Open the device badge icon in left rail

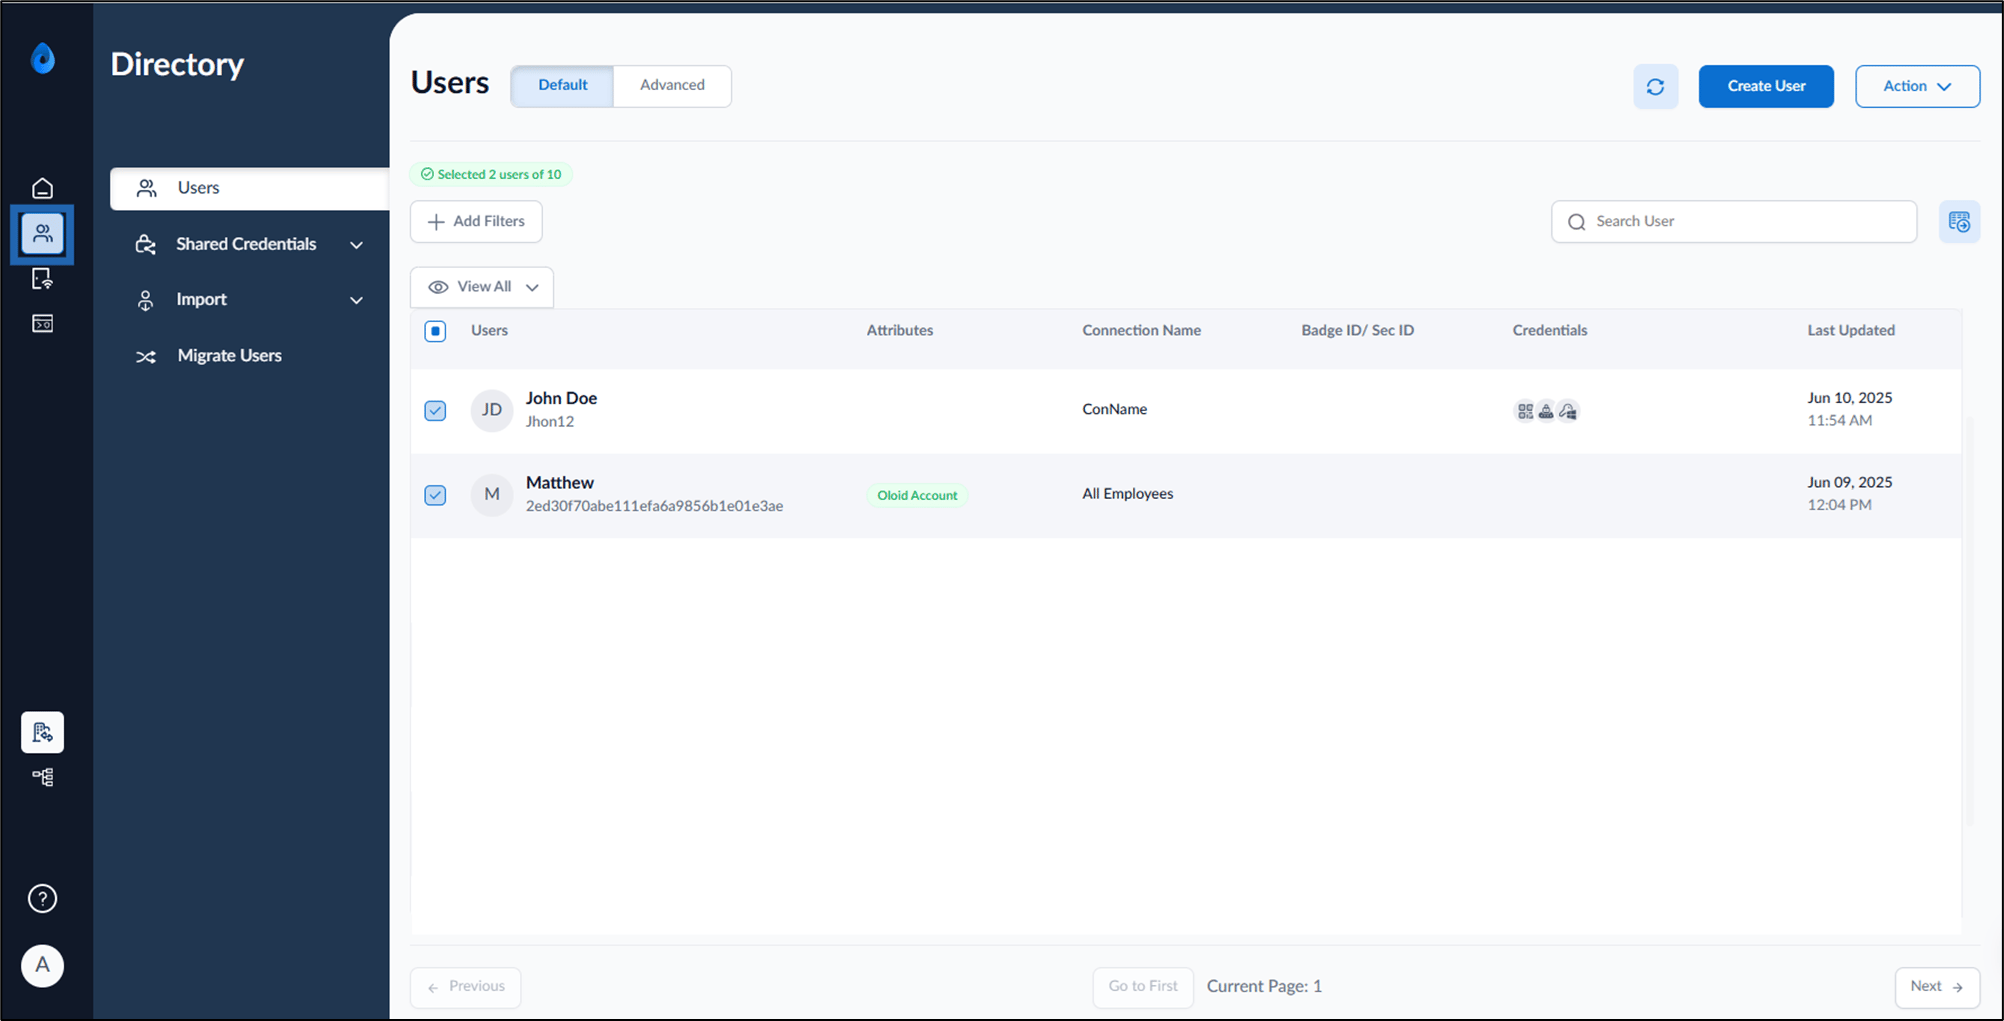(x=42, y=279)
